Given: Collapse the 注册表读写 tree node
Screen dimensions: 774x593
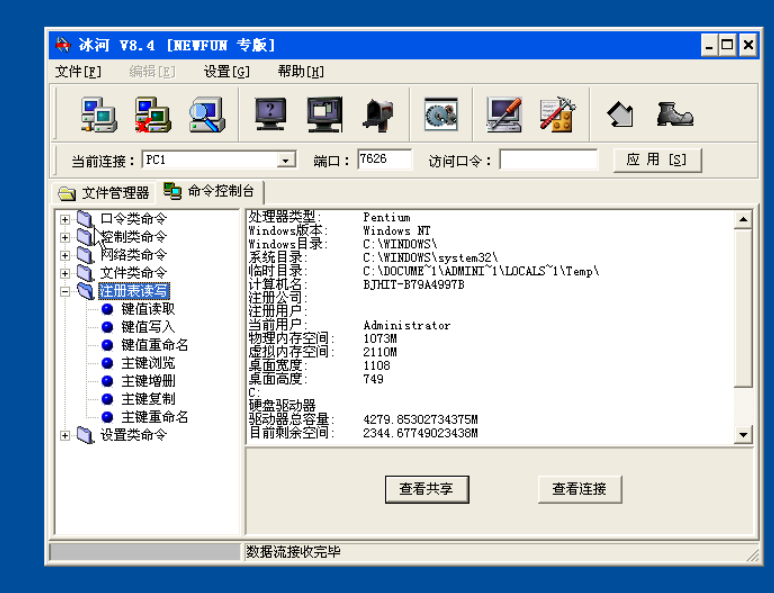Looking at the screenshot, I should 65,291.
